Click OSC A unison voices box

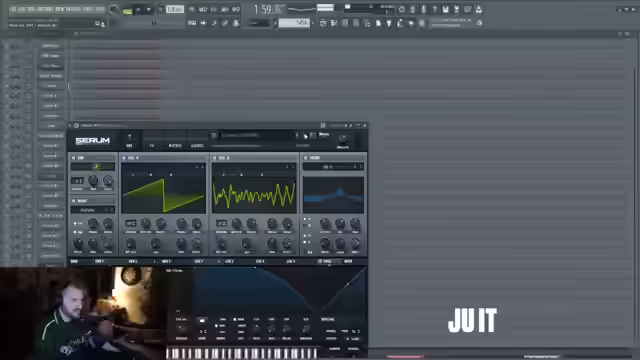[x=131, y=223]
